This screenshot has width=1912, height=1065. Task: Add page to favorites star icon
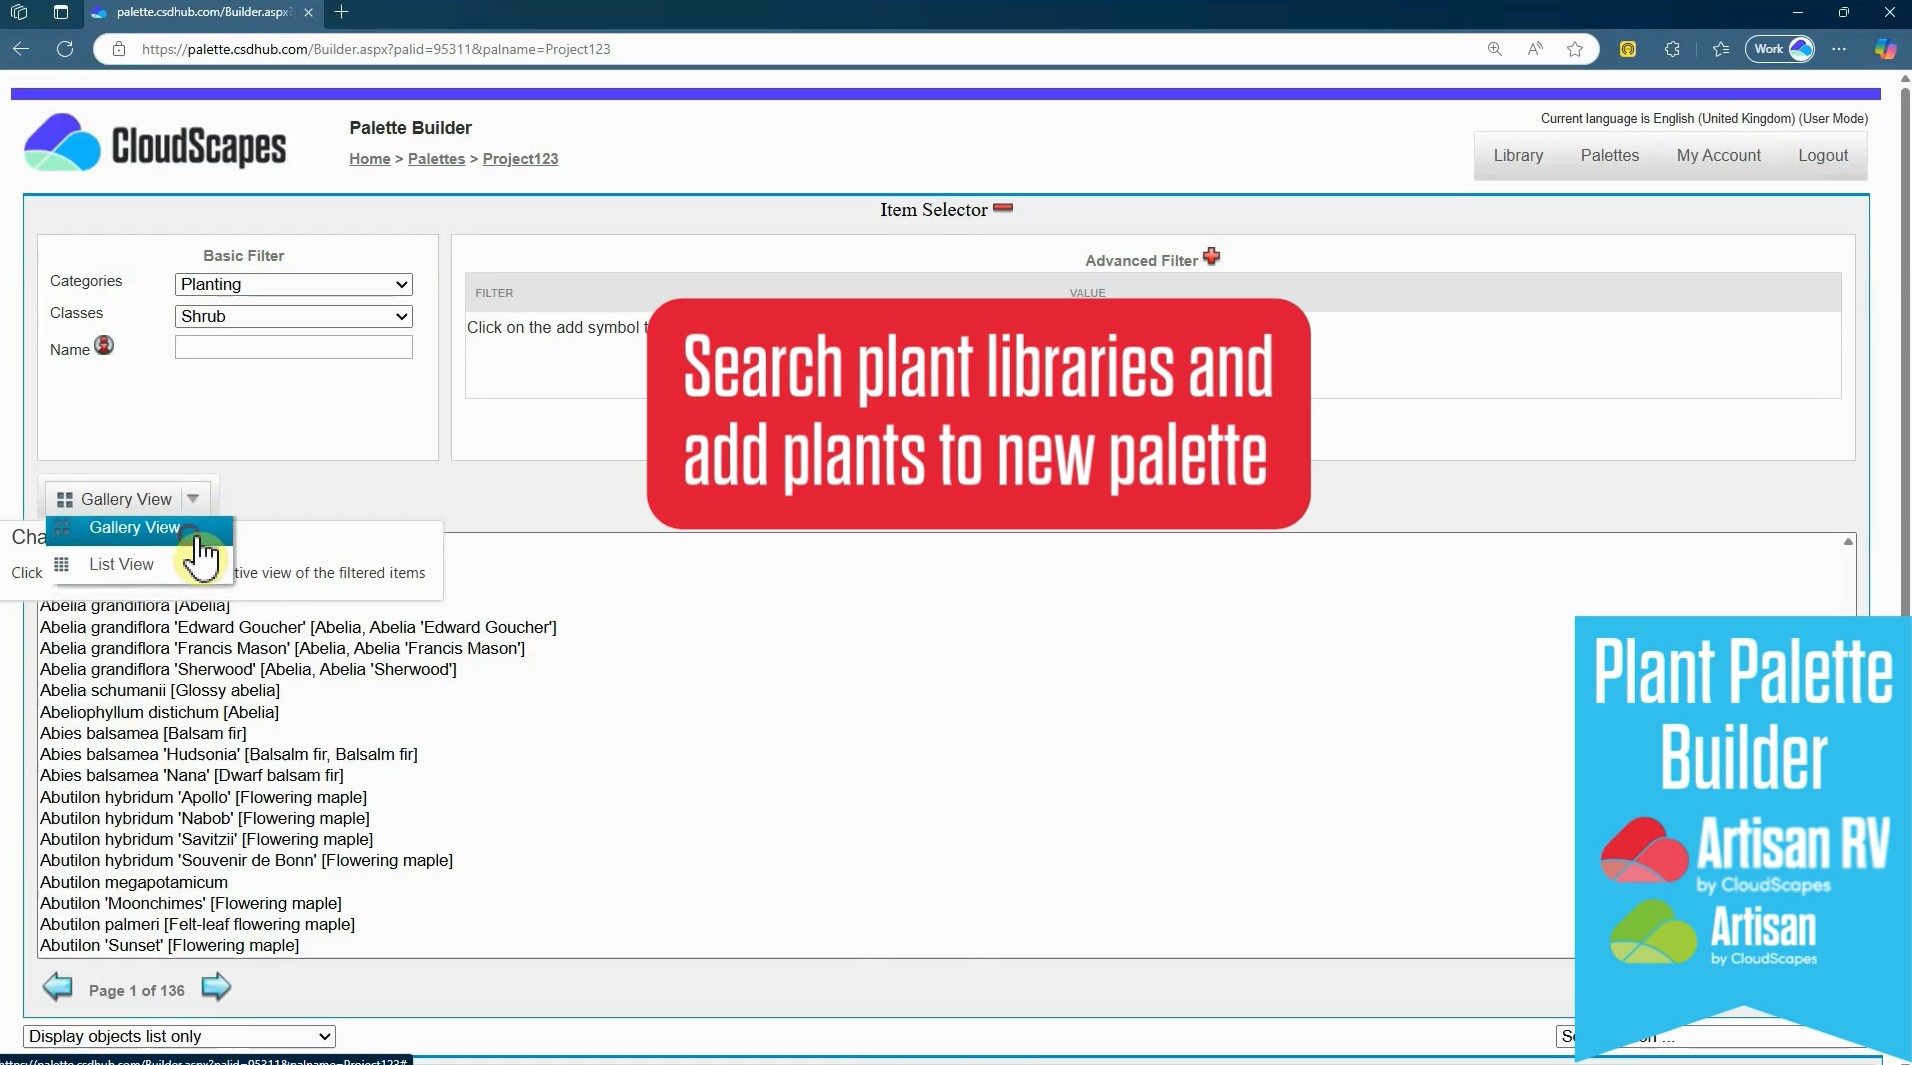1575,49
